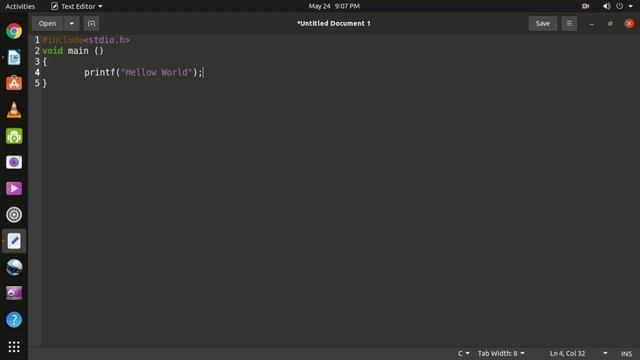Change language from C dropdown
The height and width of the screenshot is (360, 640).
[x=463, y=353]
